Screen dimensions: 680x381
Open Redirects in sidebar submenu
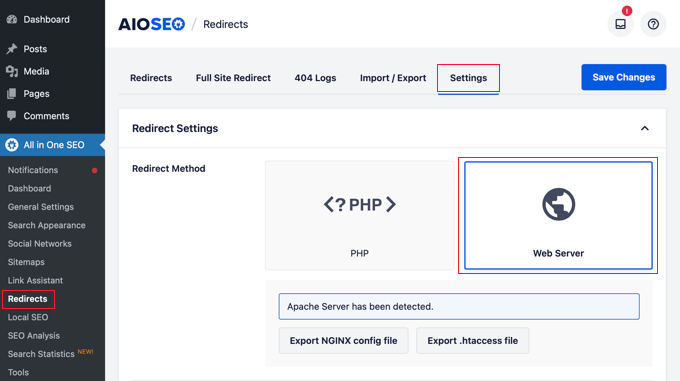27,299
